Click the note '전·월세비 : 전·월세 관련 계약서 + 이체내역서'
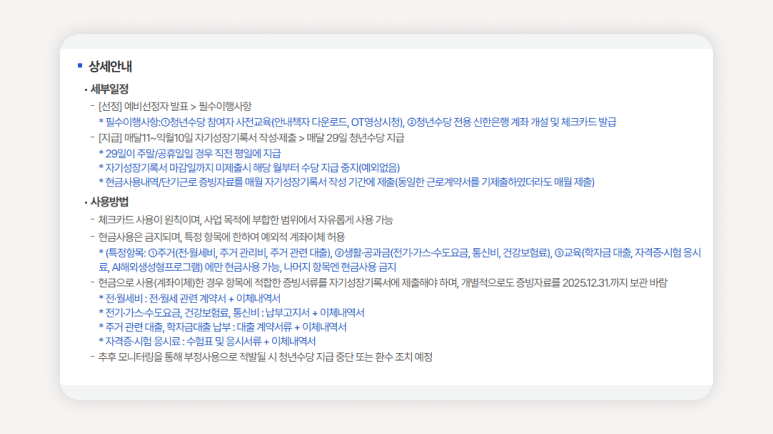The width and height of the screenshot is (773, 434). point(189,298)
